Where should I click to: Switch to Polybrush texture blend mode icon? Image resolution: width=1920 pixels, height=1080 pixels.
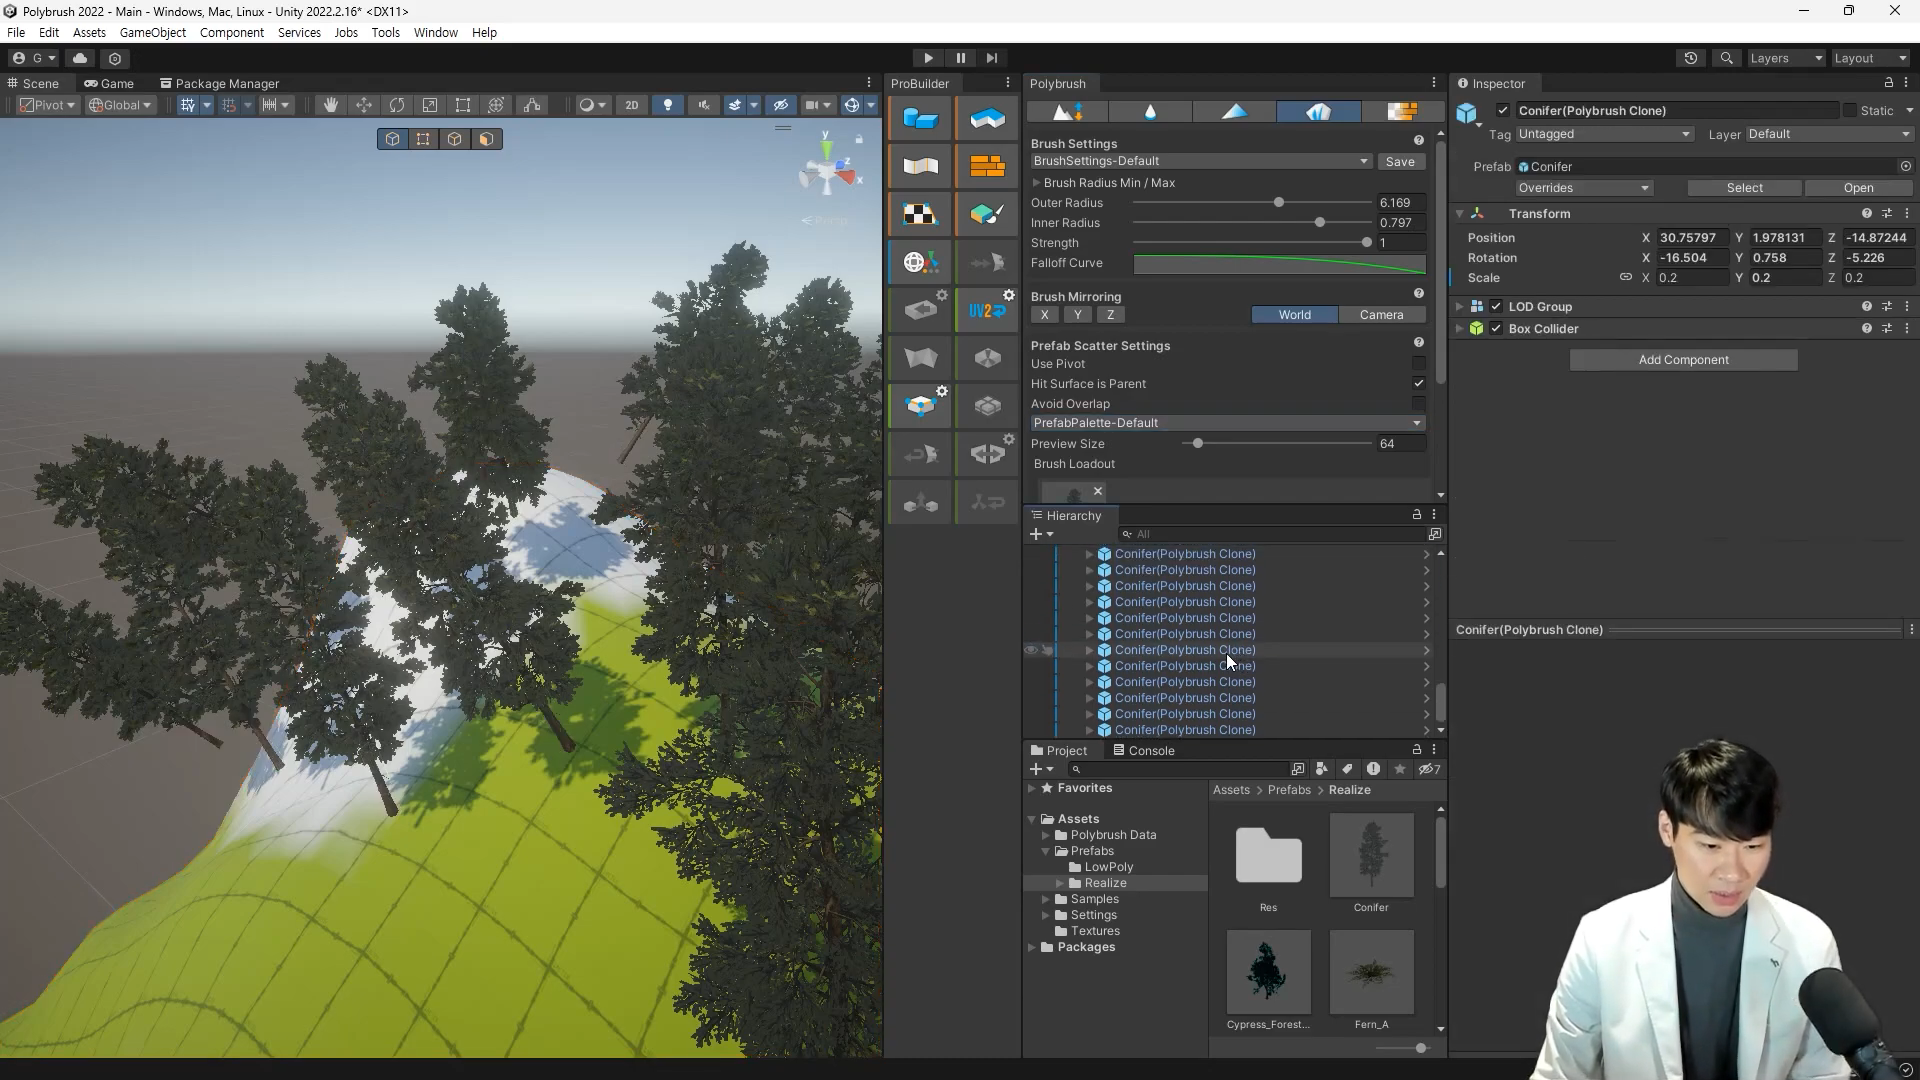[x=1401, y=112]
